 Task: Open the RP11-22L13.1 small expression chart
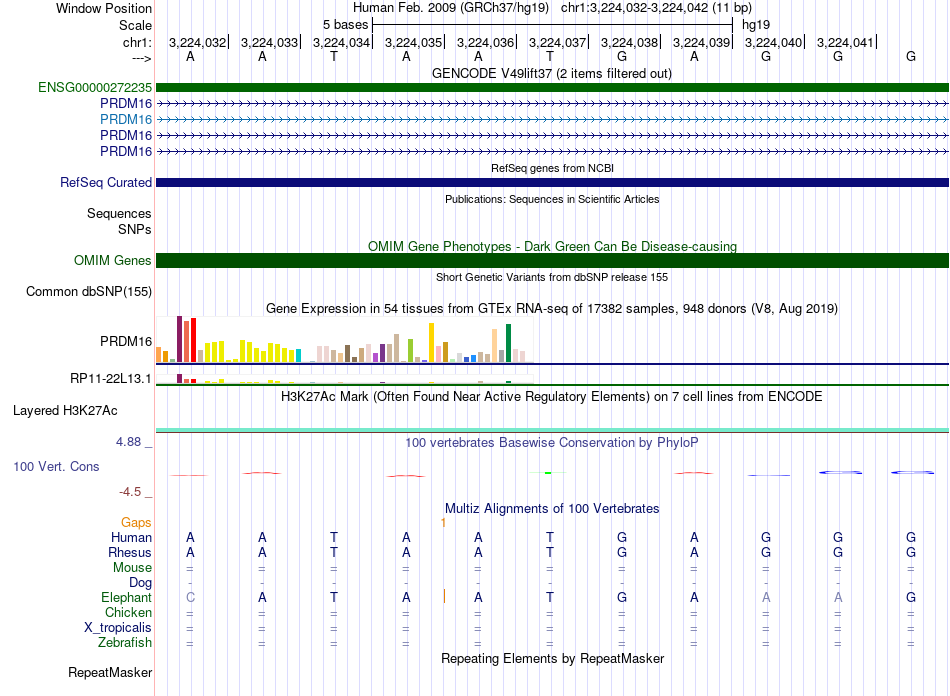pyautogui.click(x=345, y=379)
